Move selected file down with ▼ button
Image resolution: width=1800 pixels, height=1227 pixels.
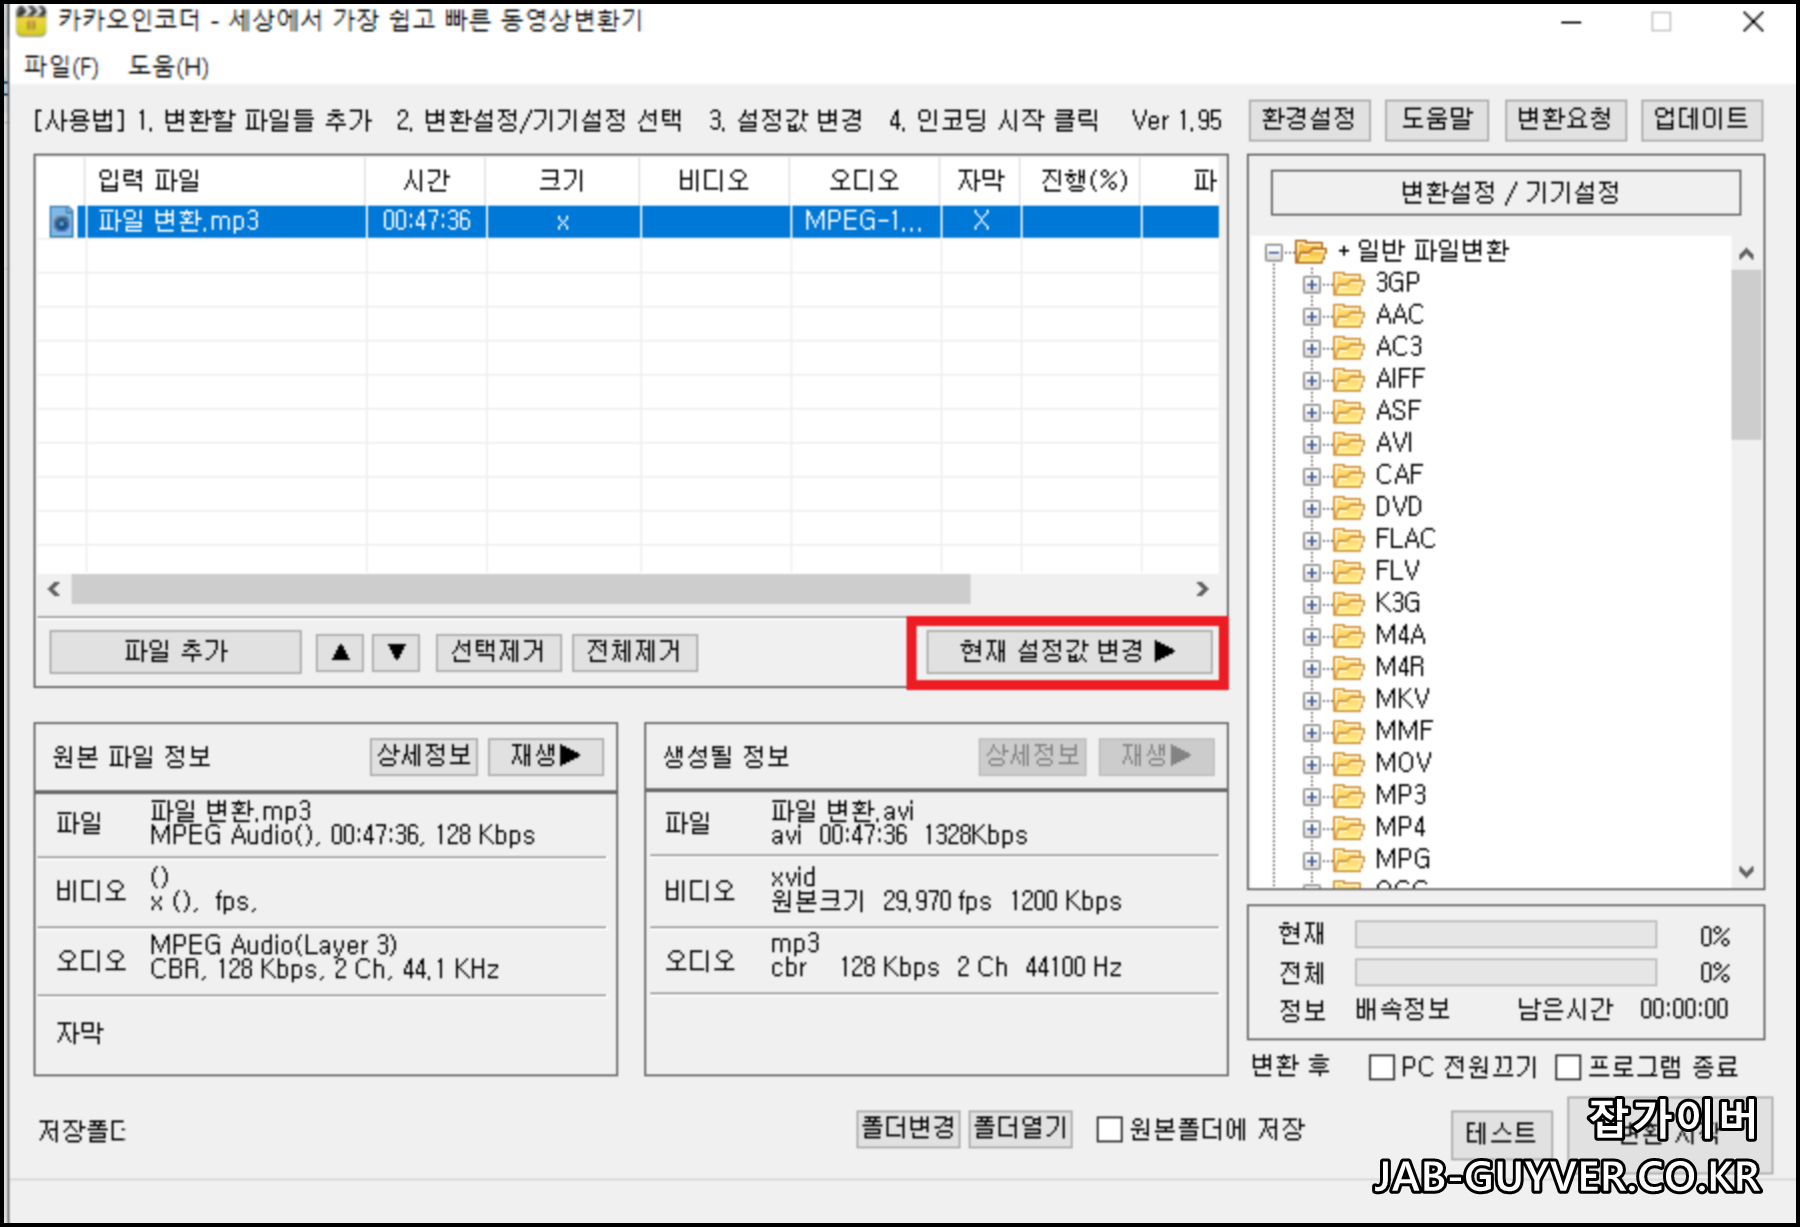coord(396,652)
